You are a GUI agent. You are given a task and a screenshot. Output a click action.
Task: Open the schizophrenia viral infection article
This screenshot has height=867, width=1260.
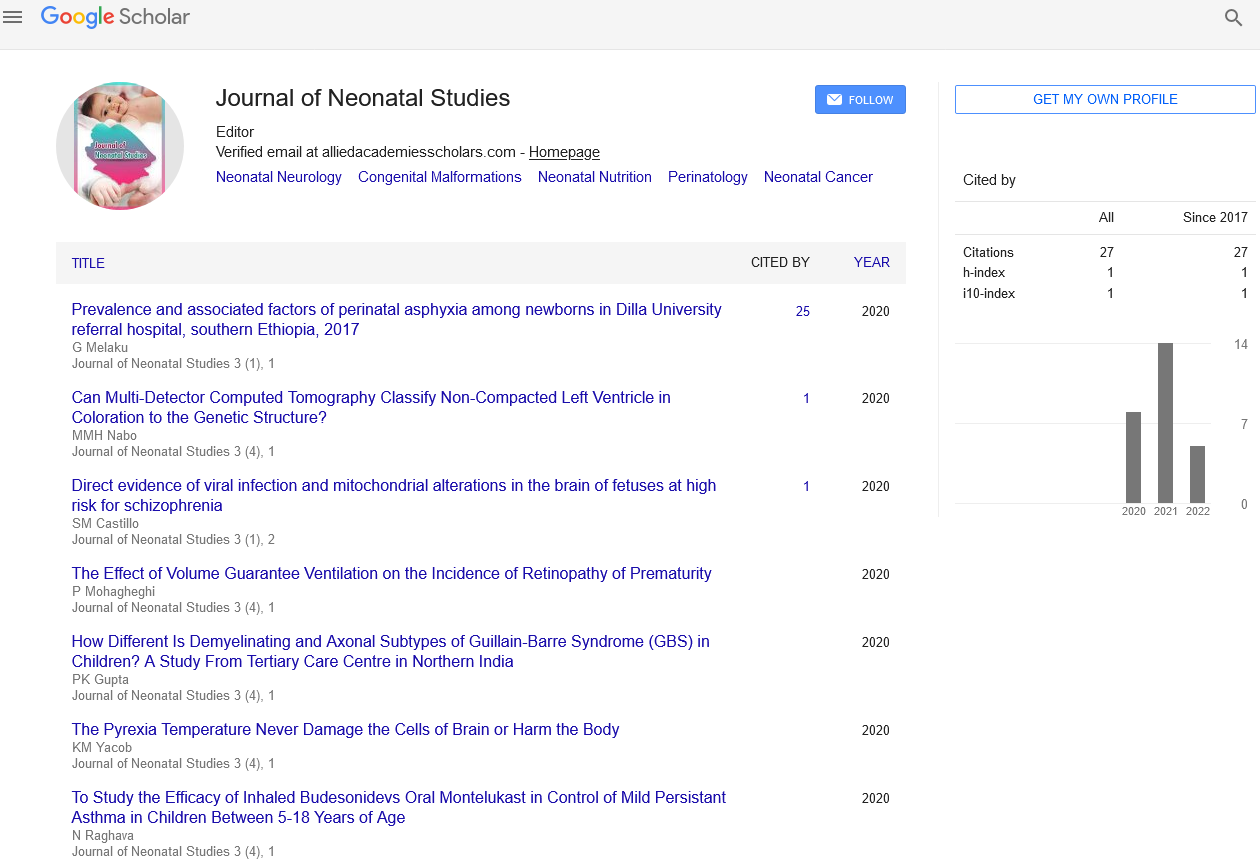click(x=394, y=496)
